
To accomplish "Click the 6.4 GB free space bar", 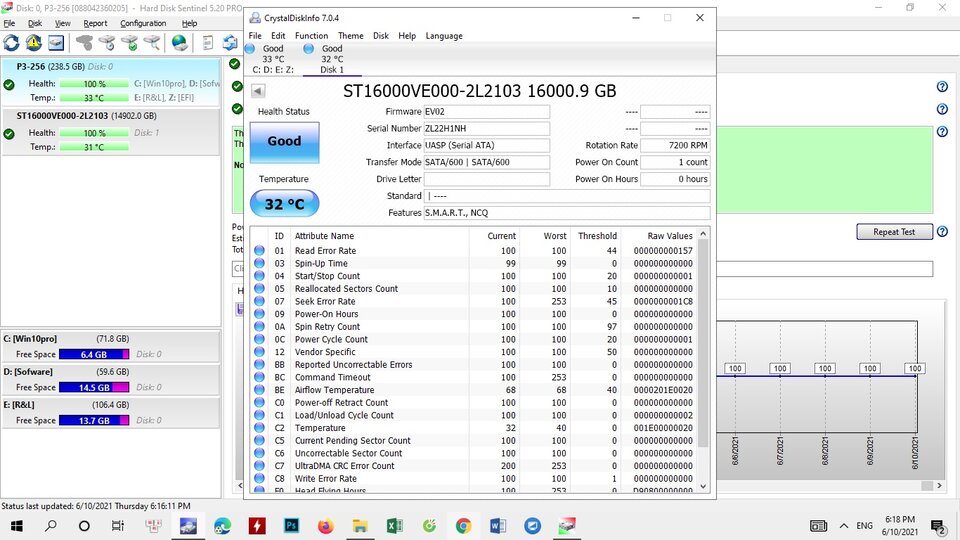I will pos(94,354).
